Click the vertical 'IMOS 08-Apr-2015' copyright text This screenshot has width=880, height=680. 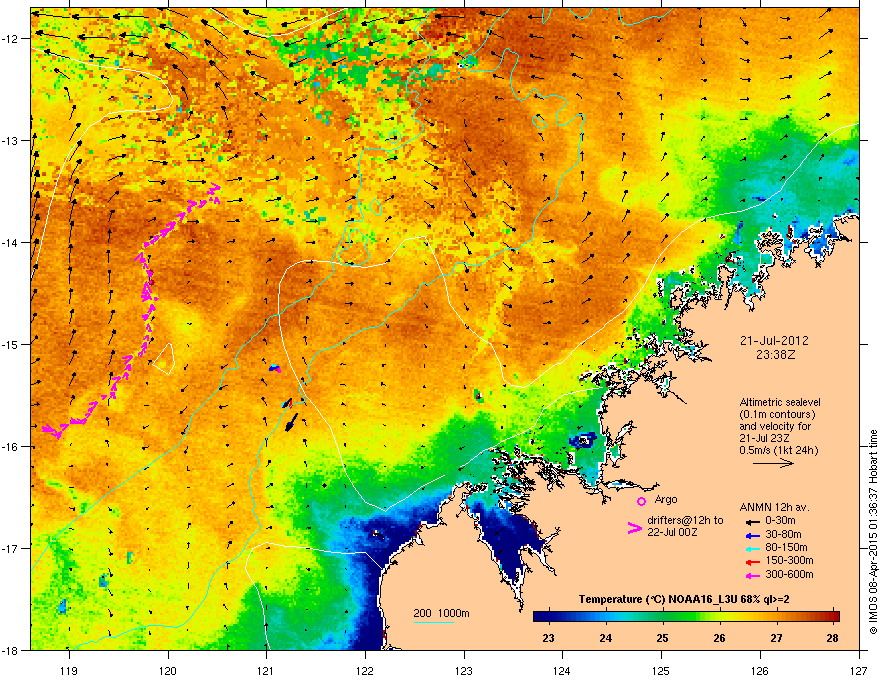(x=873, y=532)
